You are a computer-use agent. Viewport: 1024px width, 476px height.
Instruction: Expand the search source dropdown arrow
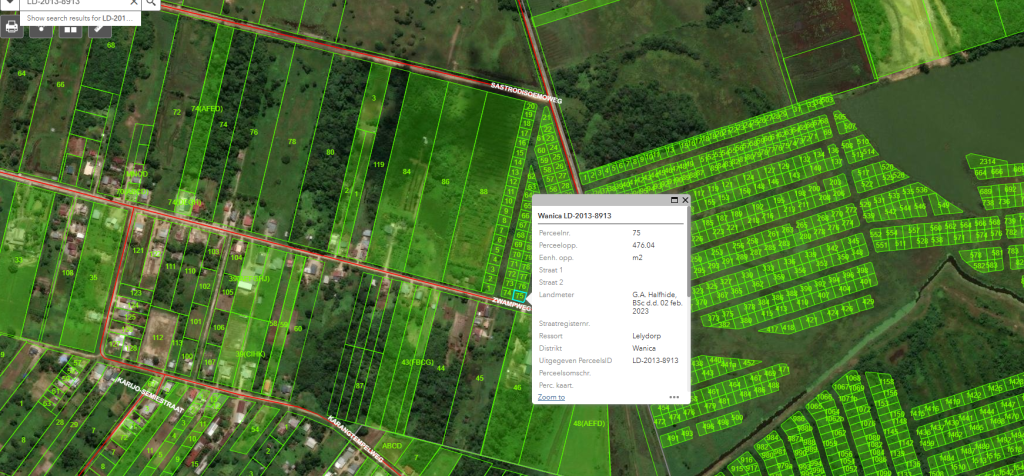(8, 3)
